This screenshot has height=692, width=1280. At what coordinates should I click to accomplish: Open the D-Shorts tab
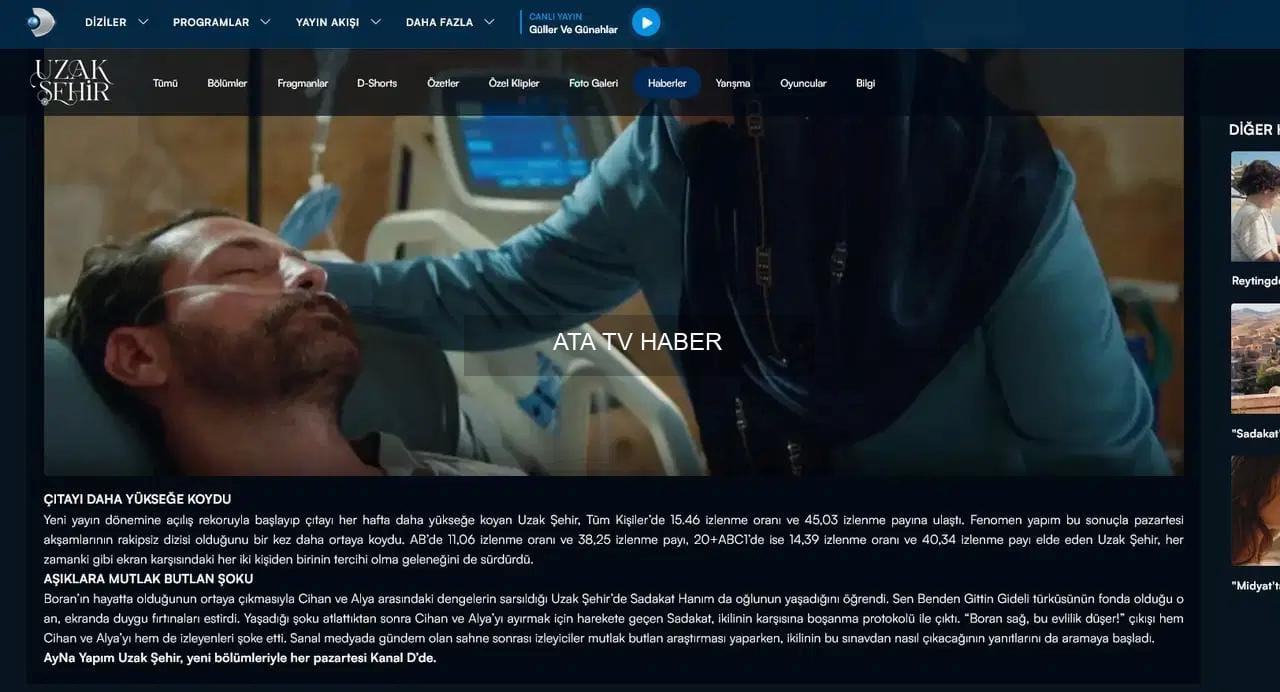[377, 83]
